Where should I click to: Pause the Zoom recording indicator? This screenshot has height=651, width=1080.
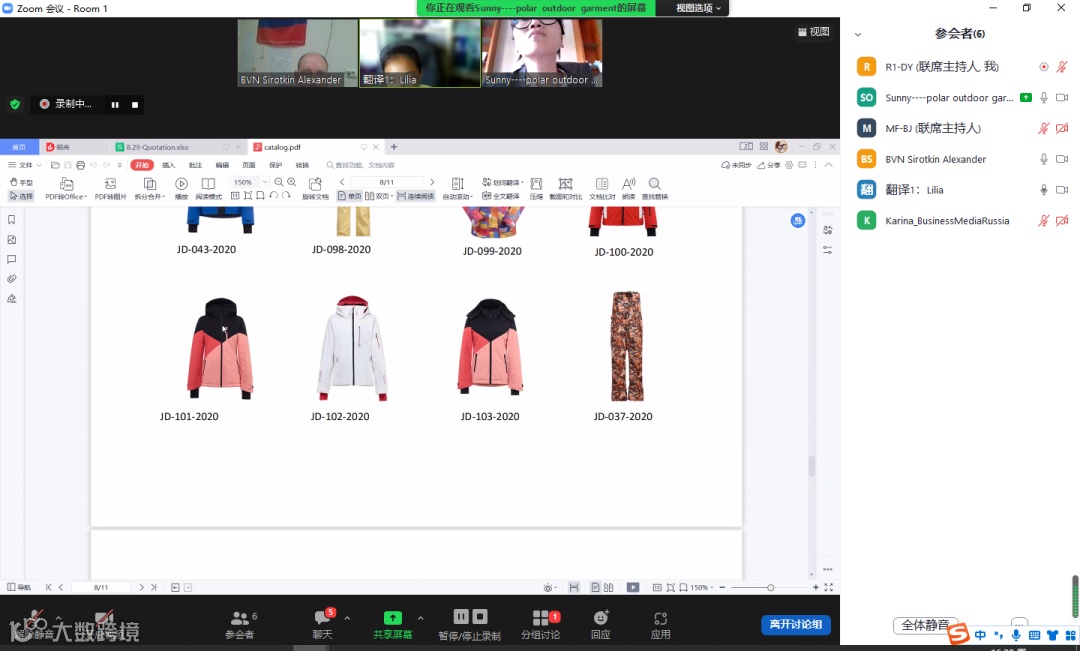click(115, 105)
